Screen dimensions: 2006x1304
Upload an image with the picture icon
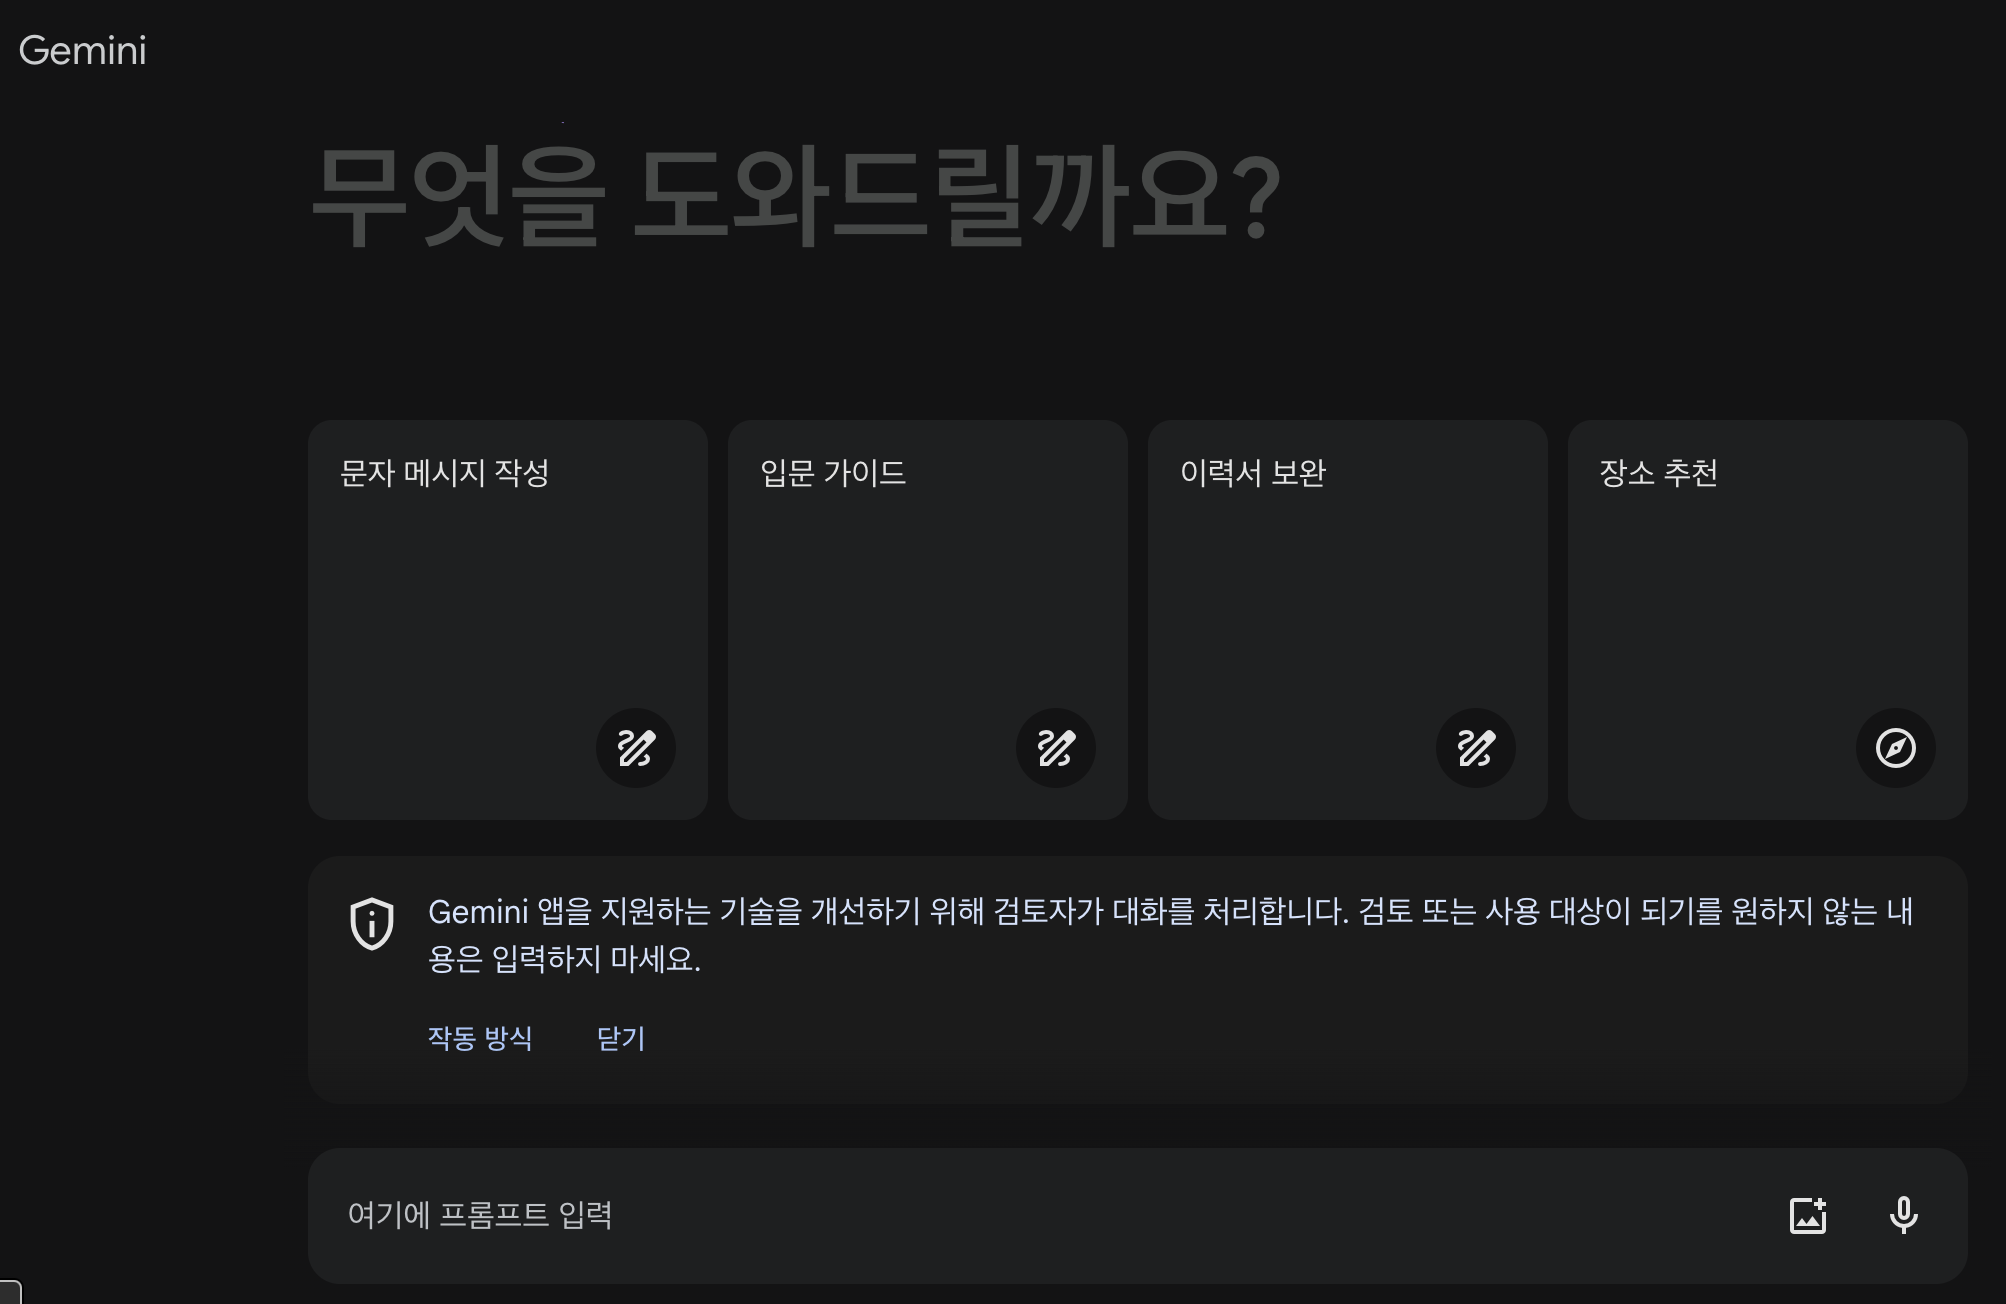pyautogui.click(x=1808, y=1215)
